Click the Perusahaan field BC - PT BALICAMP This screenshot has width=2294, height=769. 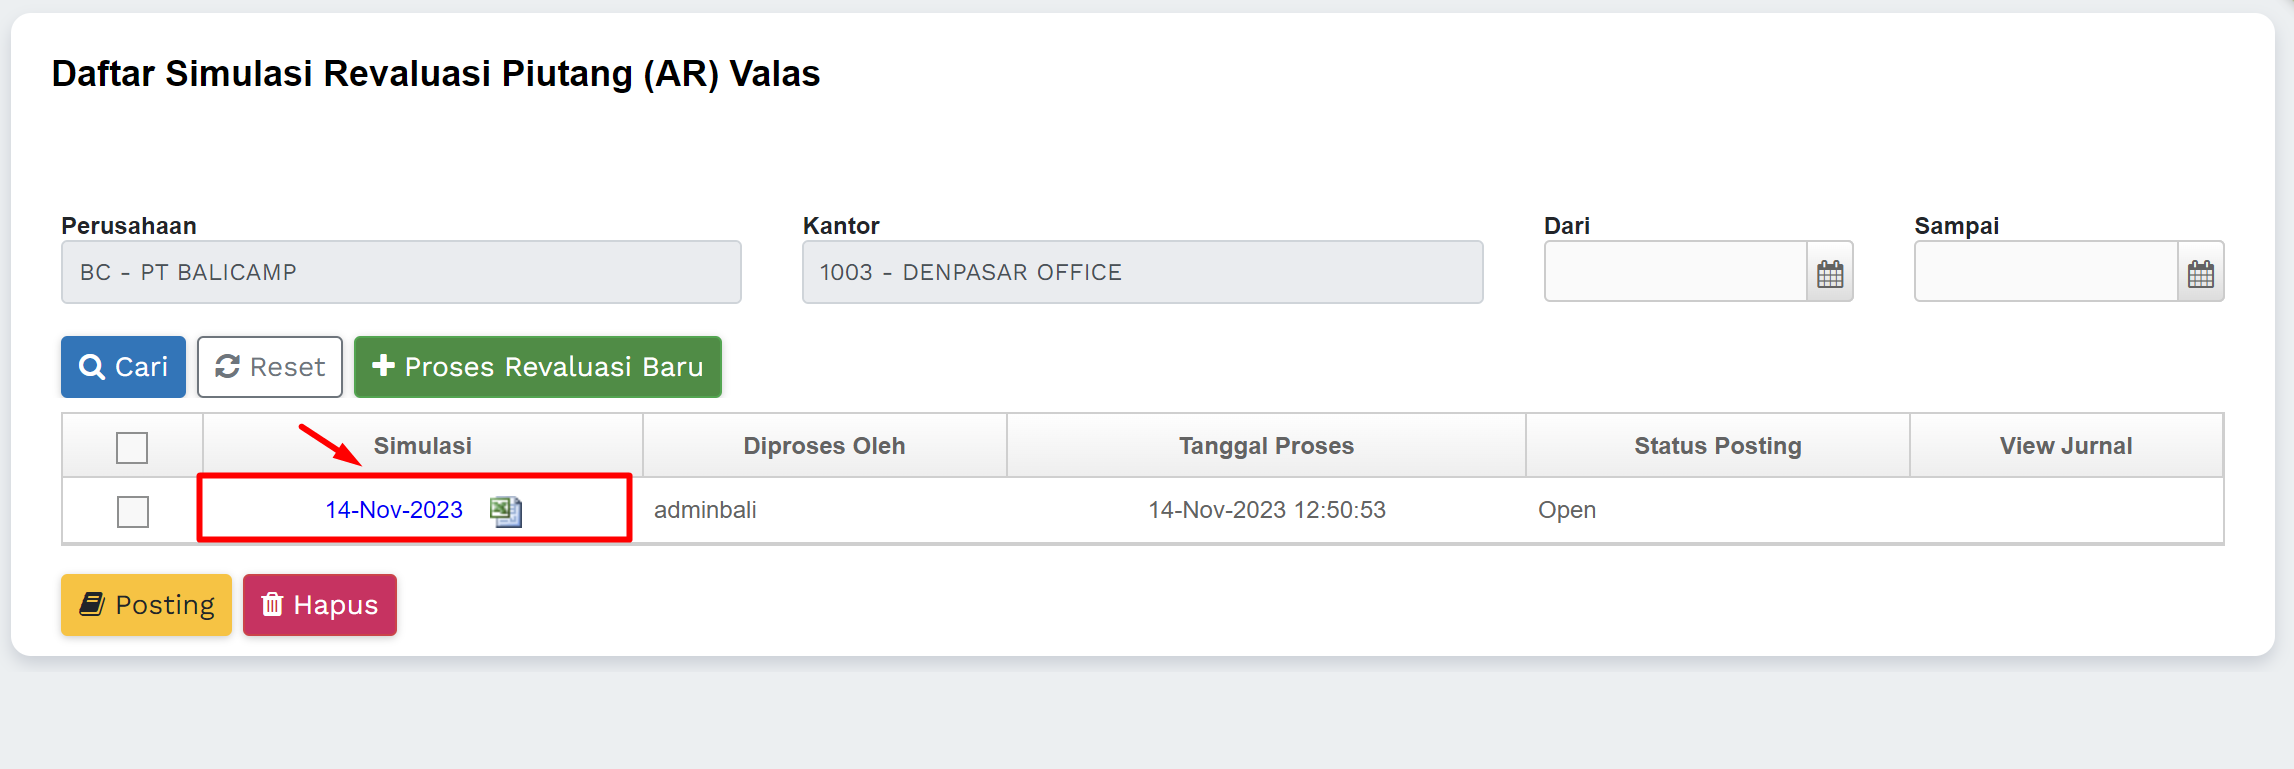click(401, 272)
